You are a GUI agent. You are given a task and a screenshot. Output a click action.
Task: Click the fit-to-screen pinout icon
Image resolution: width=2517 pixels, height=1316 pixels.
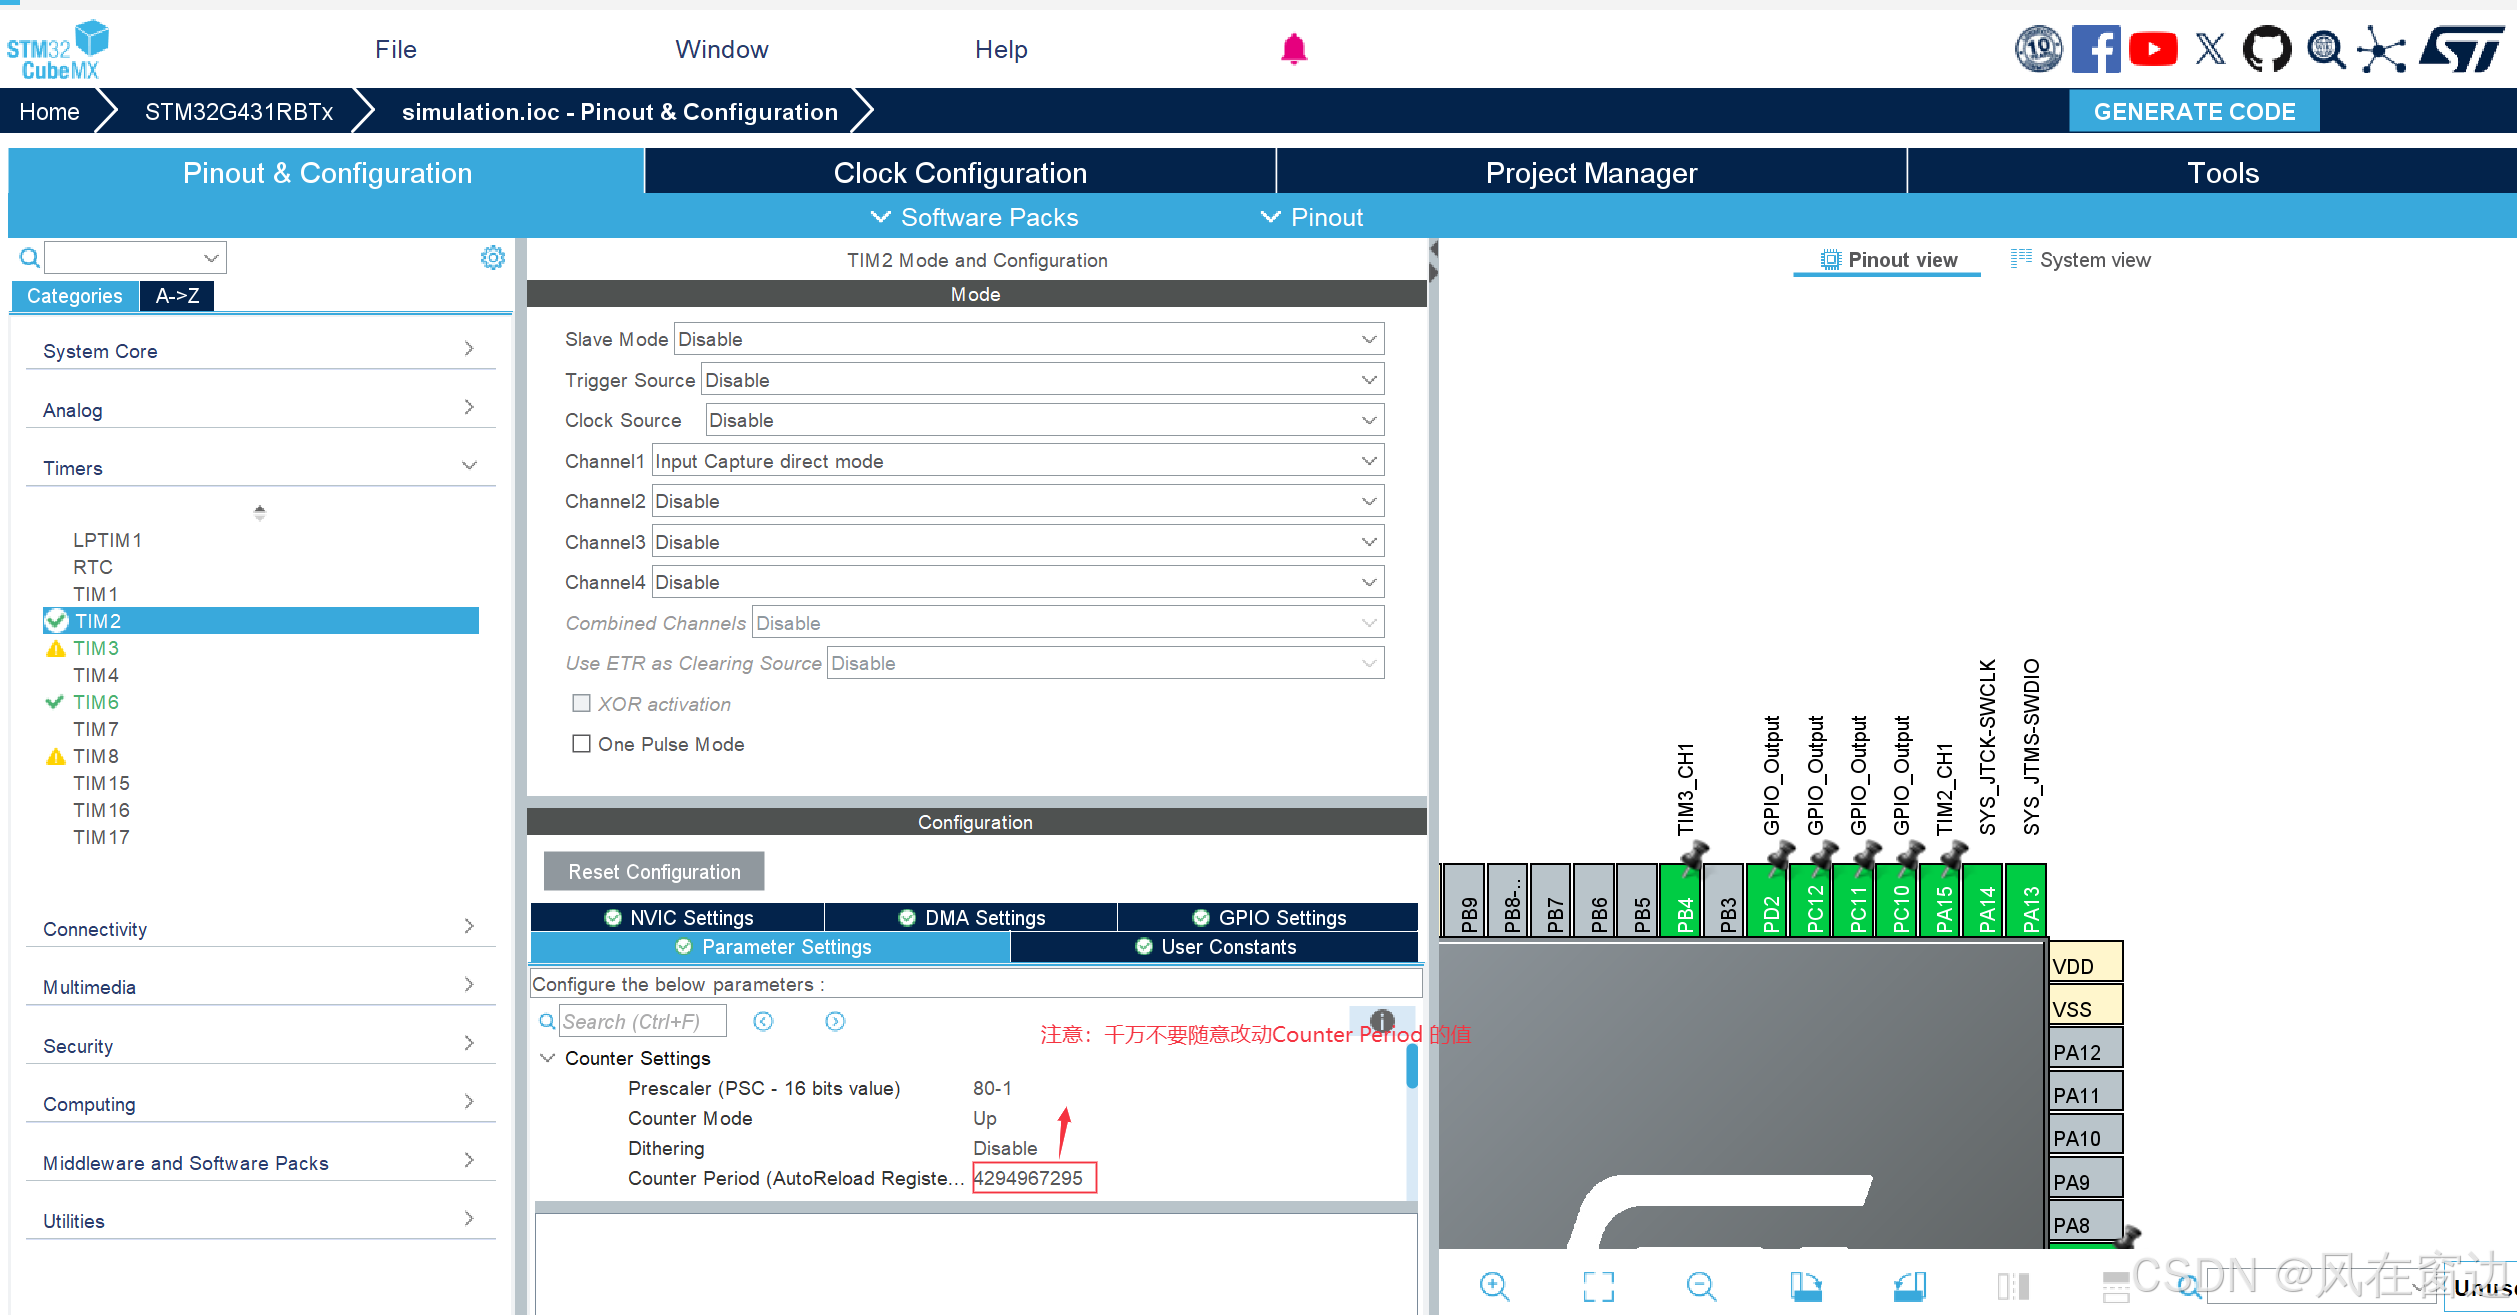pyautogui.click(x=1598, y=1286)
